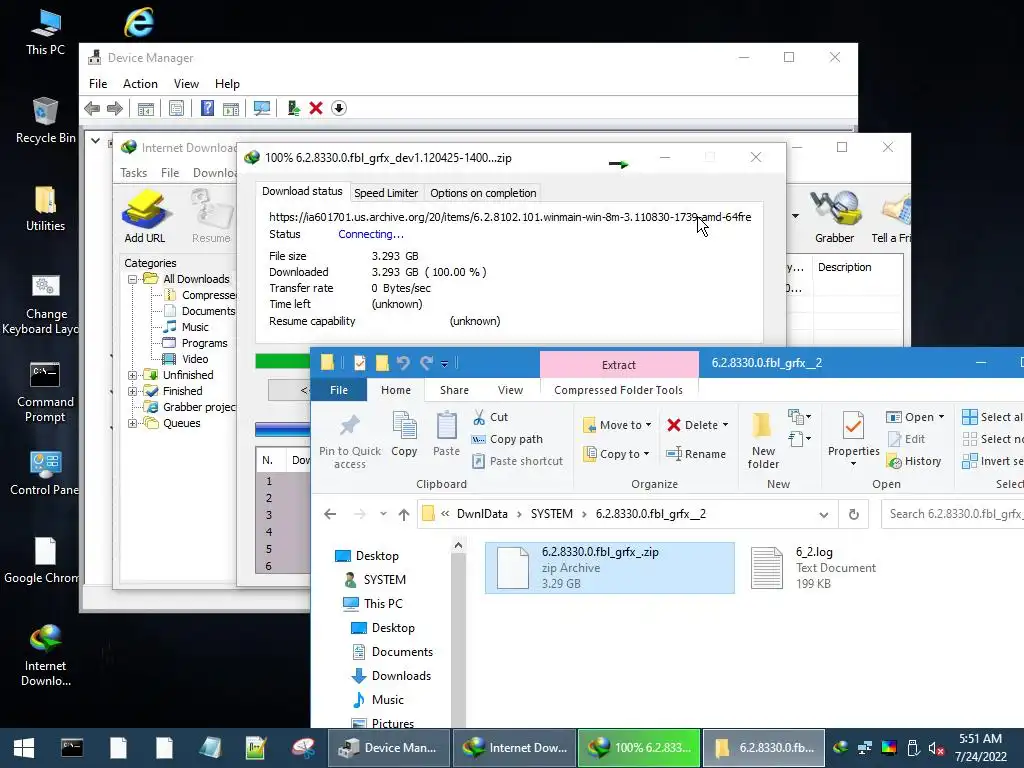Open the Windows Start button
The image size is (1024, 768).
[x=24, y=748]
